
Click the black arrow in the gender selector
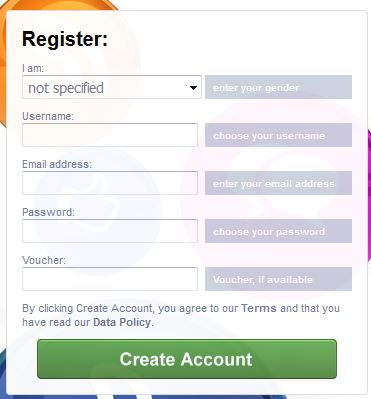pyautogui.click(x=193, y=88)
